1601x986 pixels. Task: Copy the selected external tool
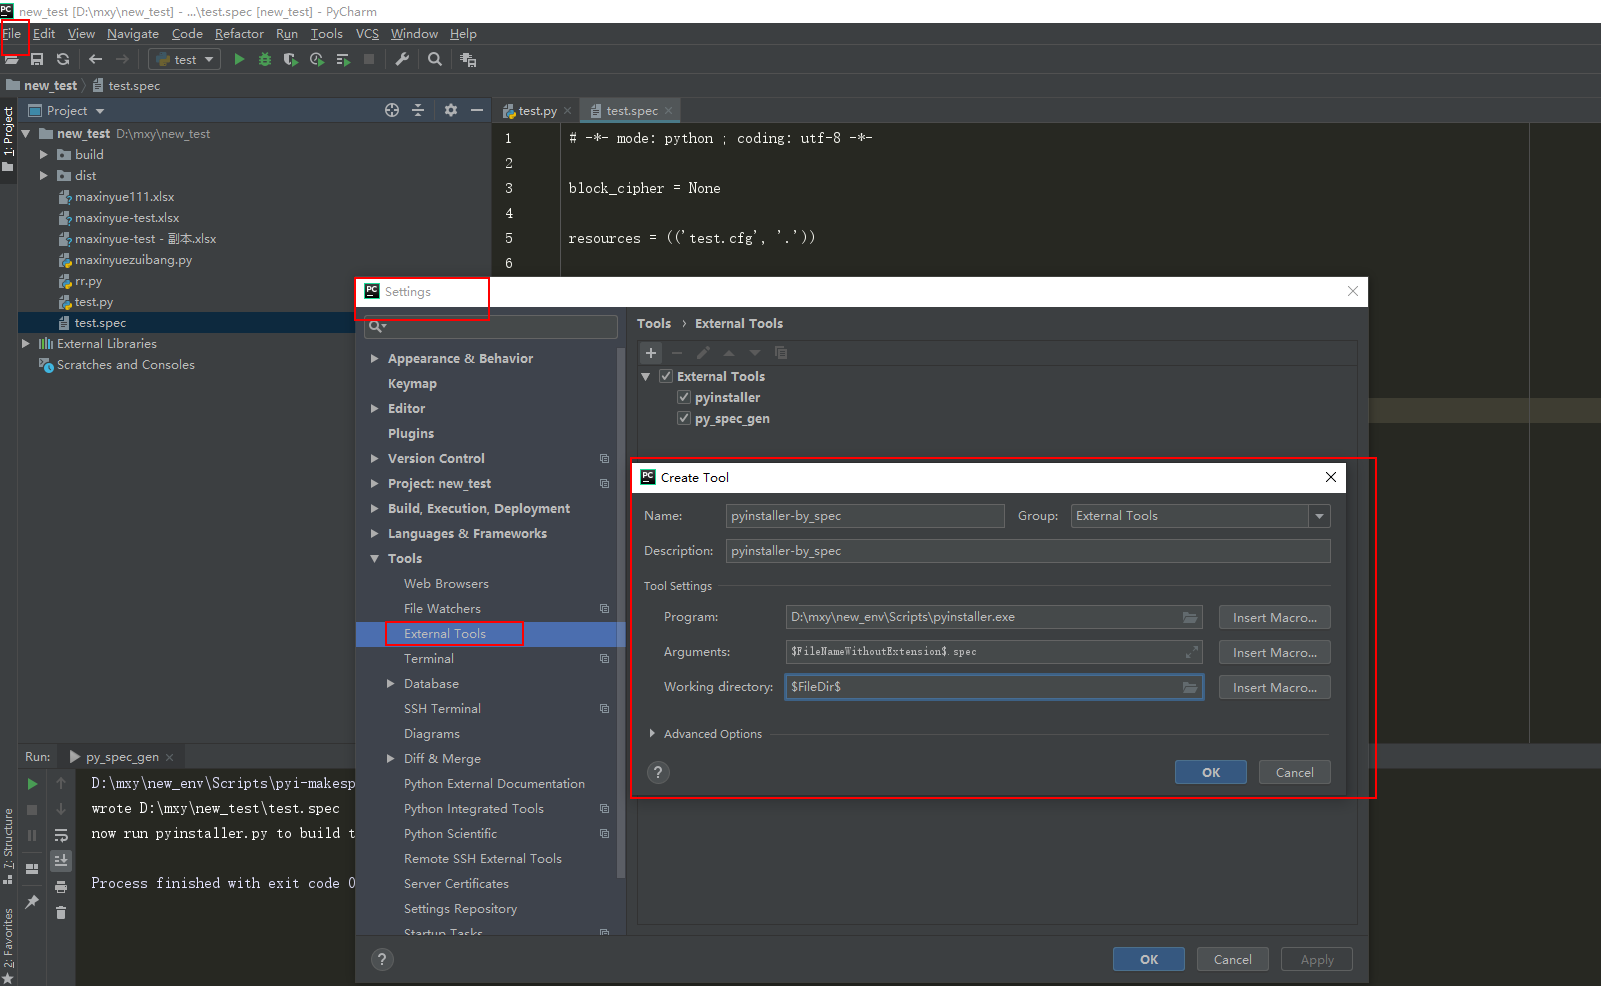pyautogui.click(x=781, y=353)
